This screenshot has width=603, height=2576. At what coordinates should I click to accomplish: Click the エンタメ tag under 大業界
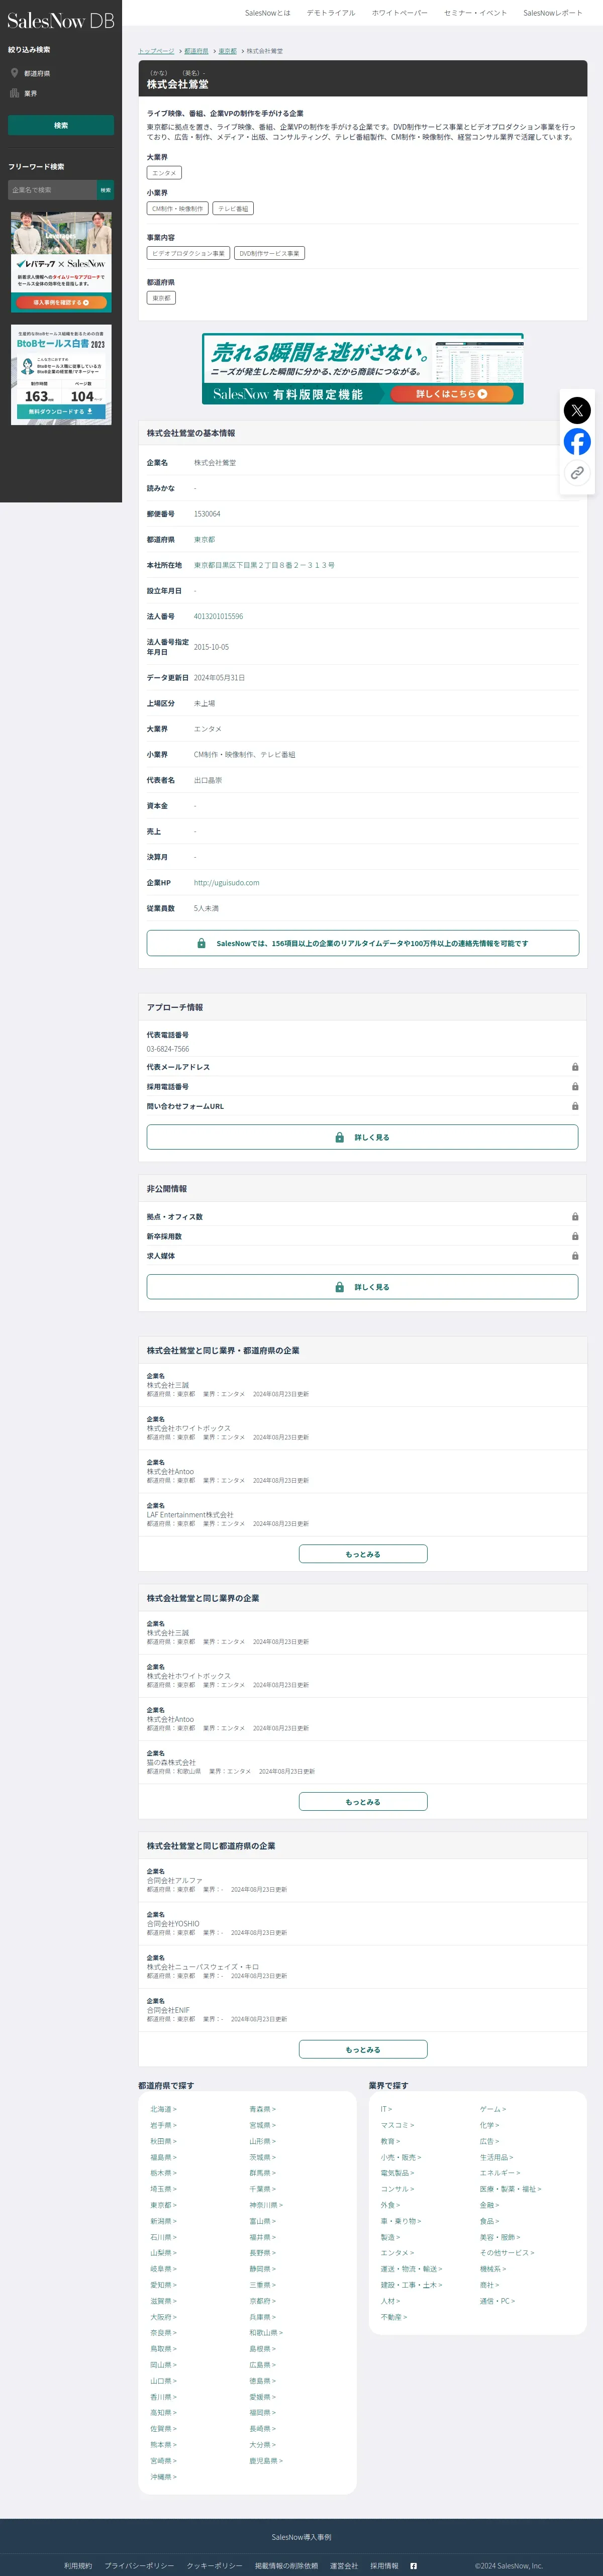[x=164, y=173]
